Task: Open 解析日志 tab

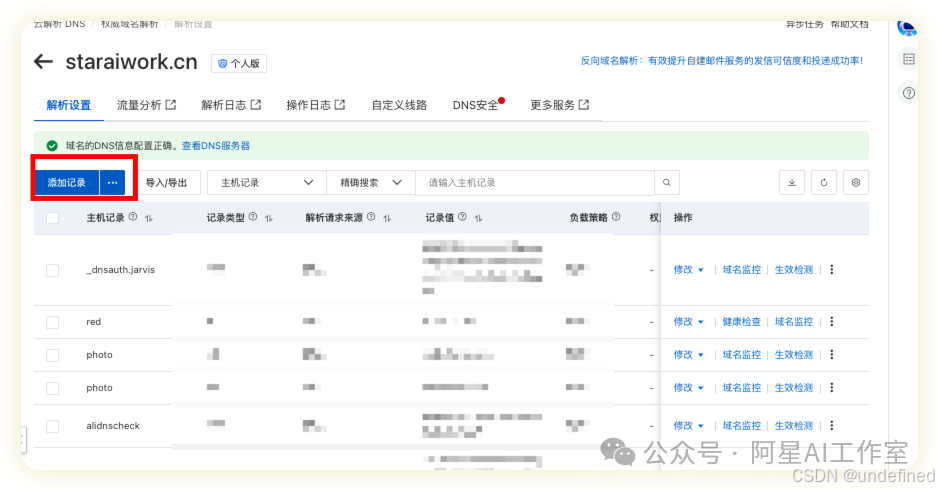Action: 231,105
